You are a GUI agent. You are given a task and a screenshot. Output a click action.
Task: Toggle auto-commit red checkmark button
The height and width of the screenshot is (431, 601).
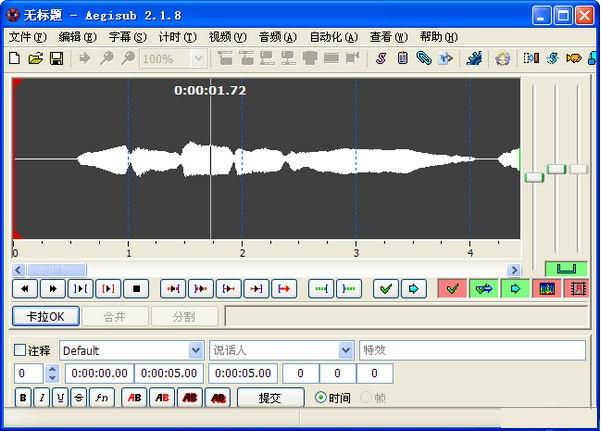453,289
